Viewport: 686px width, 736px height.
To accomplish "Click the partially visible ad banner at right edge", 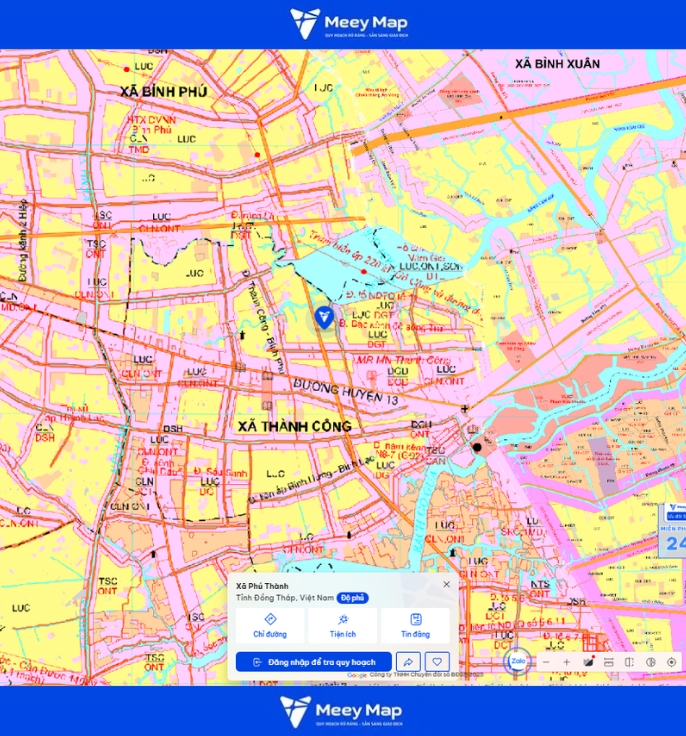I will pyautogui.click(x=673, y=530).
